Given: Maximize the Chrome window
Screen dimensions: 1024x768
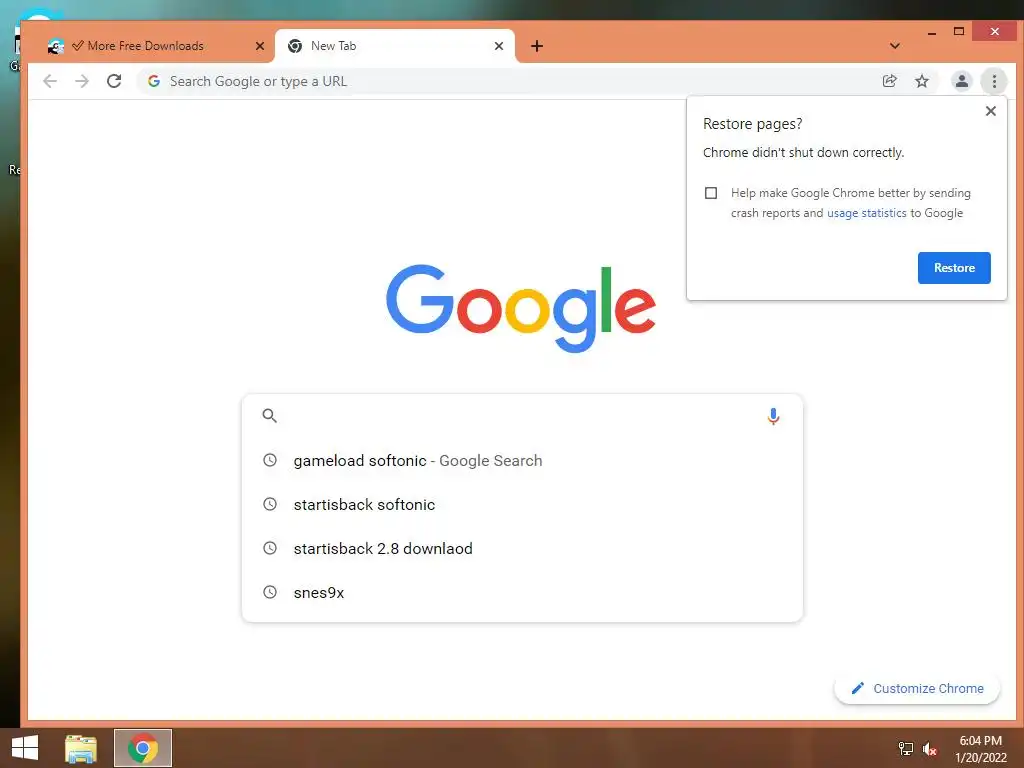Looking at the screenshot, I should tap(959, 31).
